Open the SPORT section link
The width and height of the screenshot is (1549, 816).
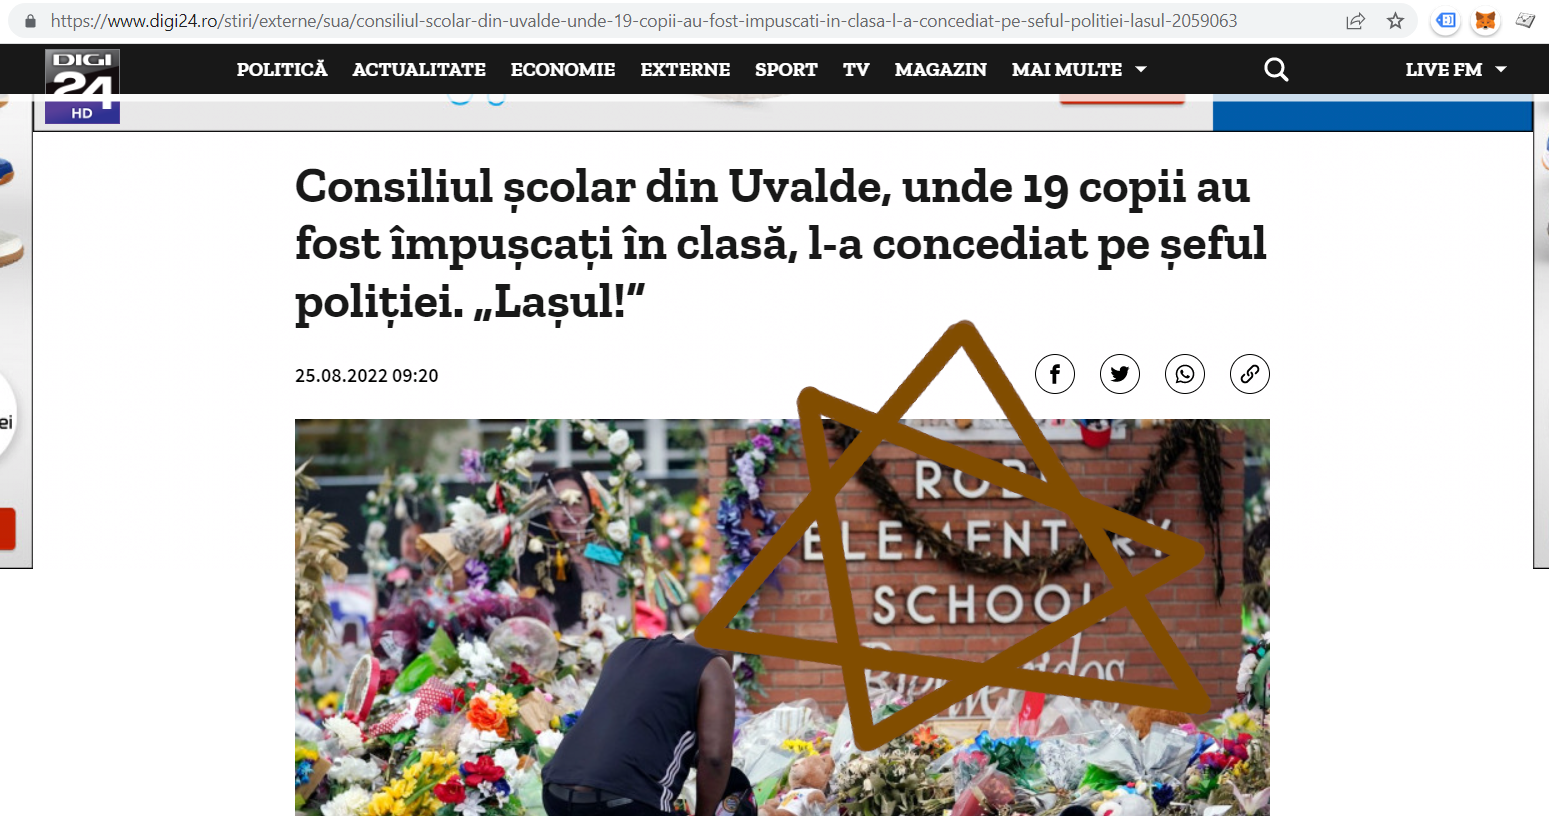pyautogui.click(x=786, y=69)
